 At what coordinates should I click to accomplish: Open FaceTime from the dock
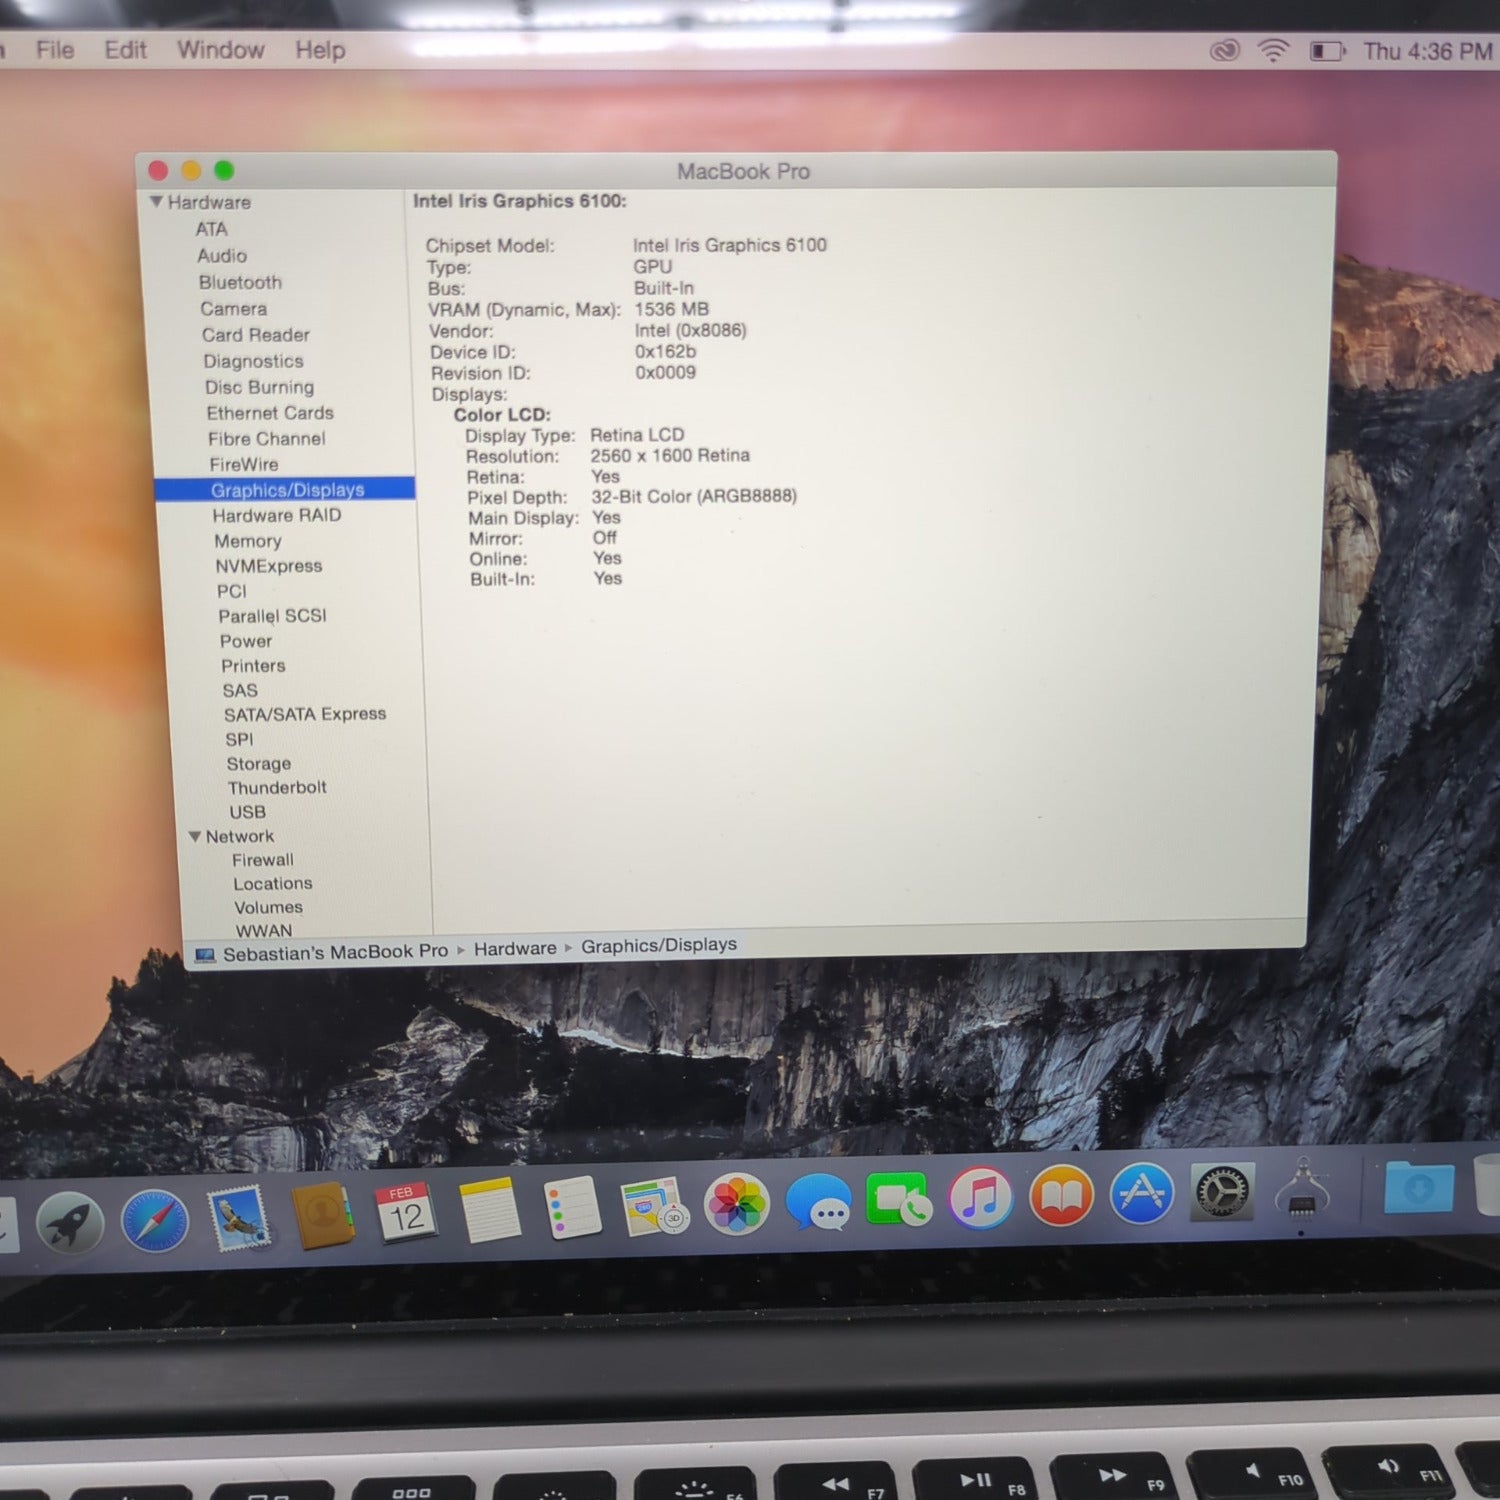898,1200
